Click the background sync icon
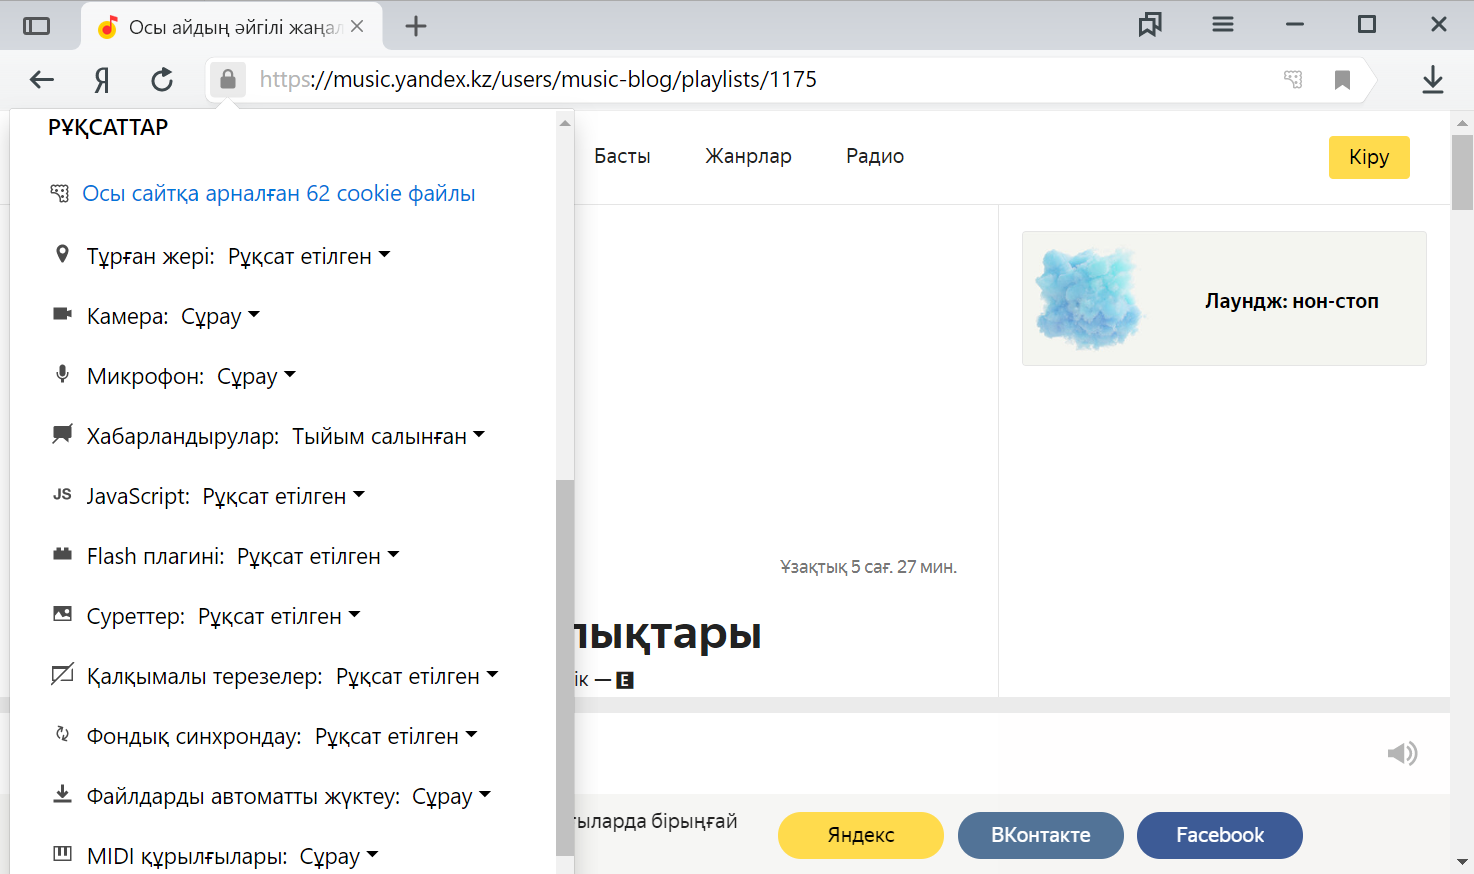1474x874 pixels. coord(62,734)
